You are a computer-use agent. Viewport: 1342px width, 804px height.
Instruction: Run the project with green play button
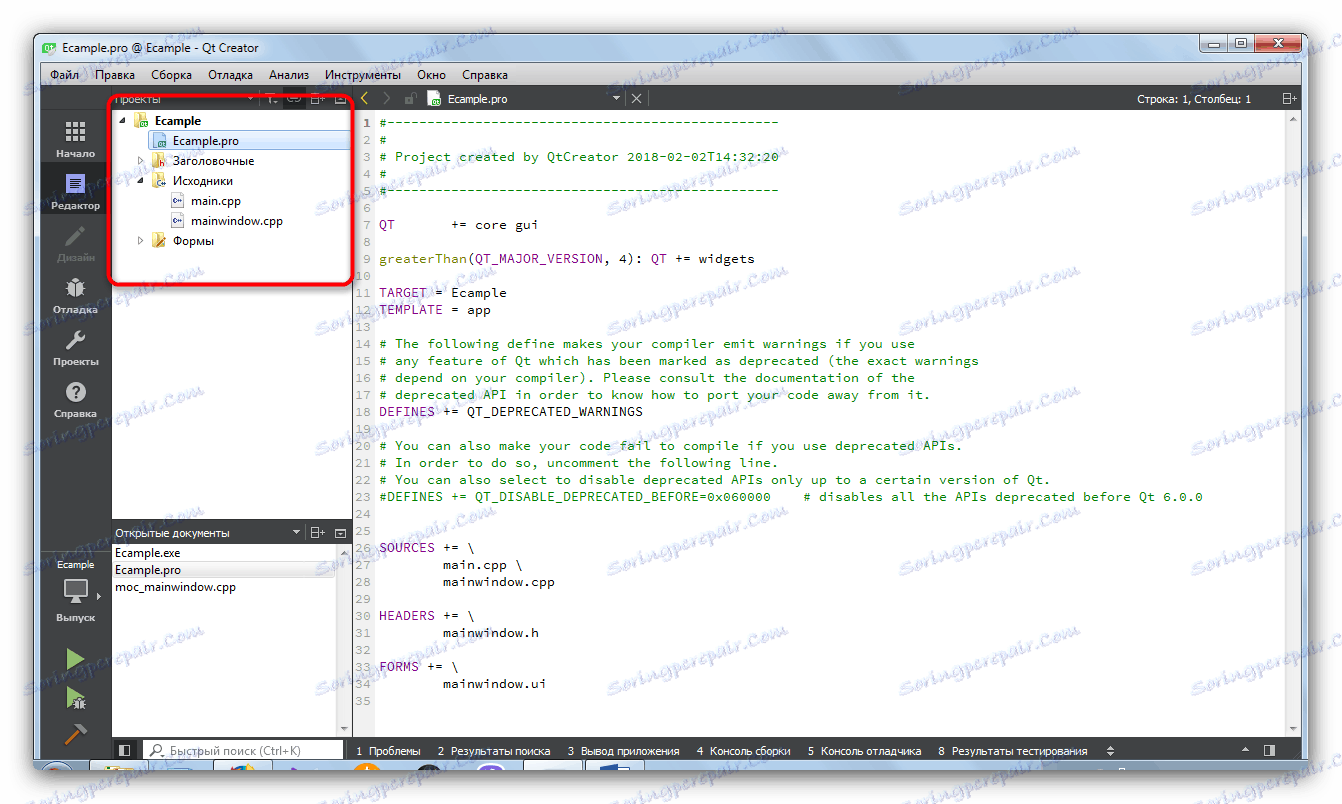pos(75,659)
